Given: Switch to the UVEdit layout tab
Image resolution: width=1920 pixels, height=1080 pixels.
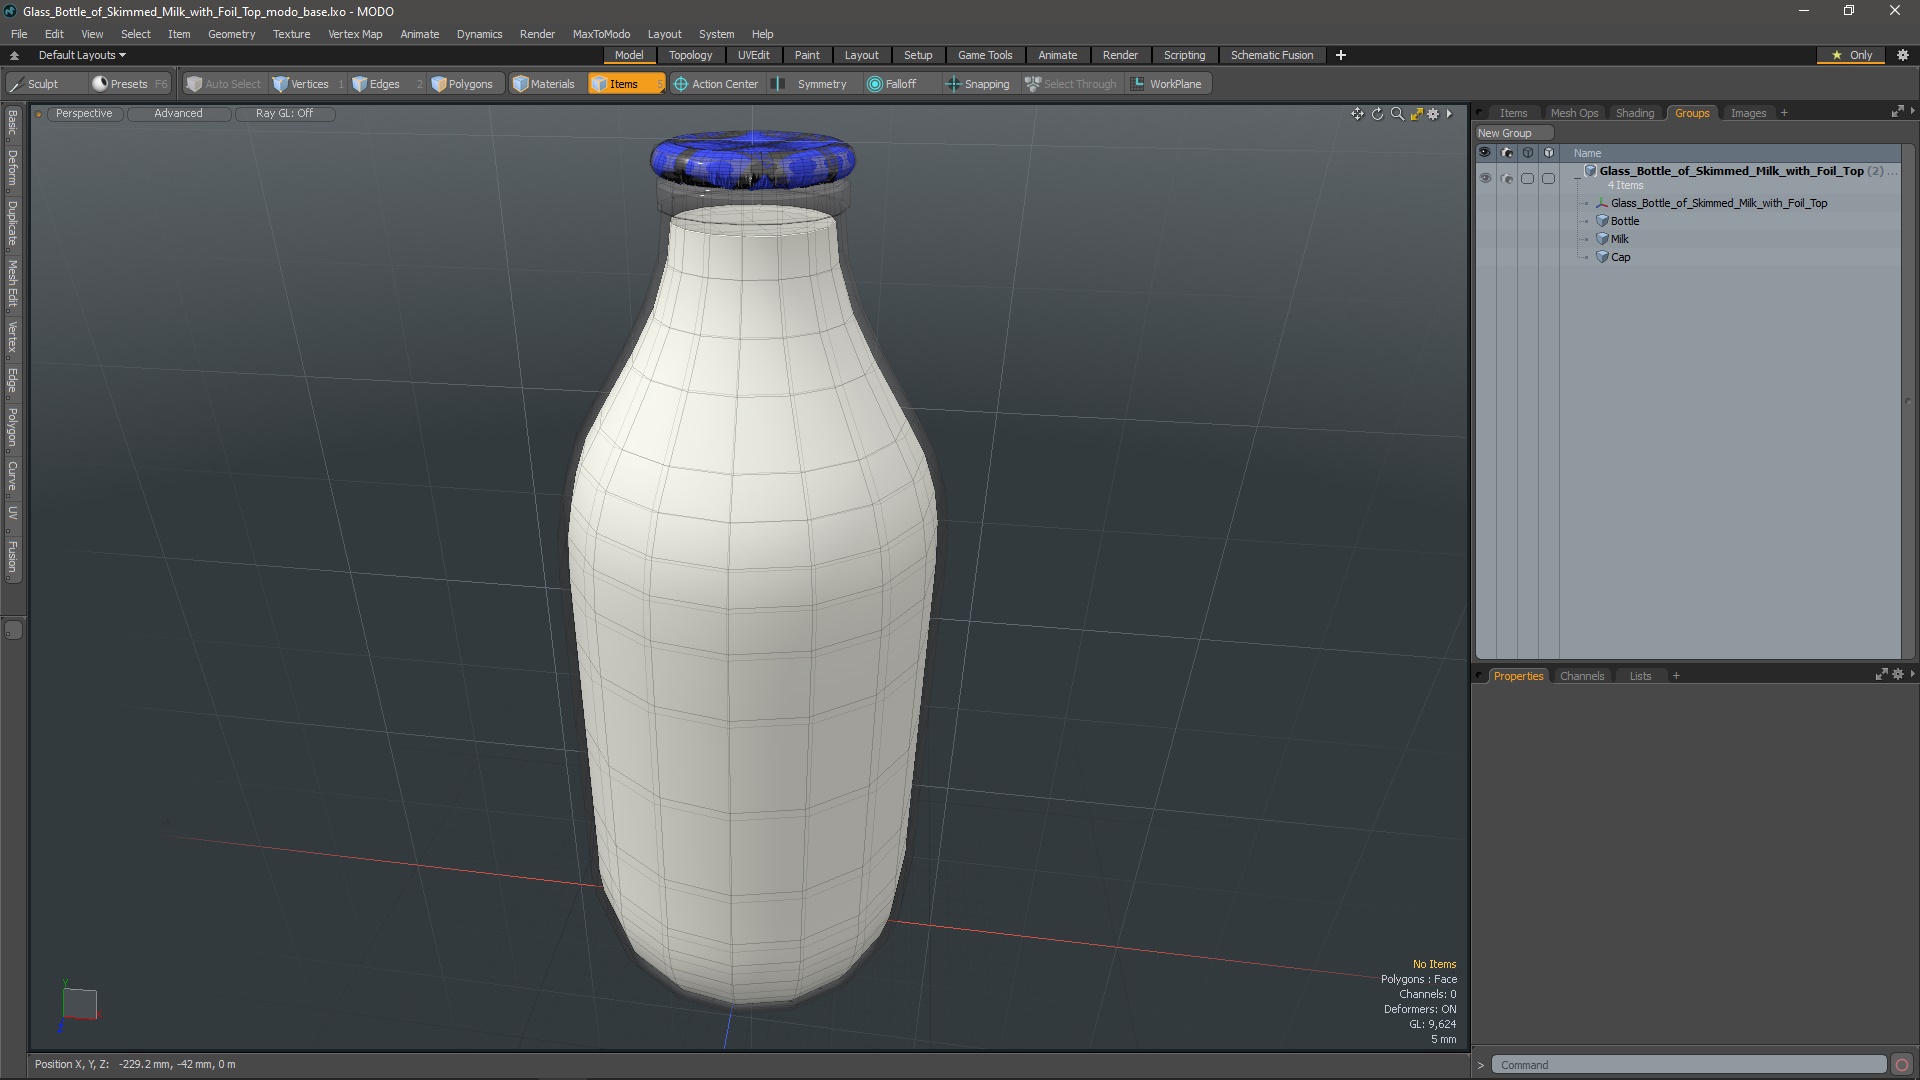Looking at the screenshot, I should pyautogui.click(x=754, y=55).
